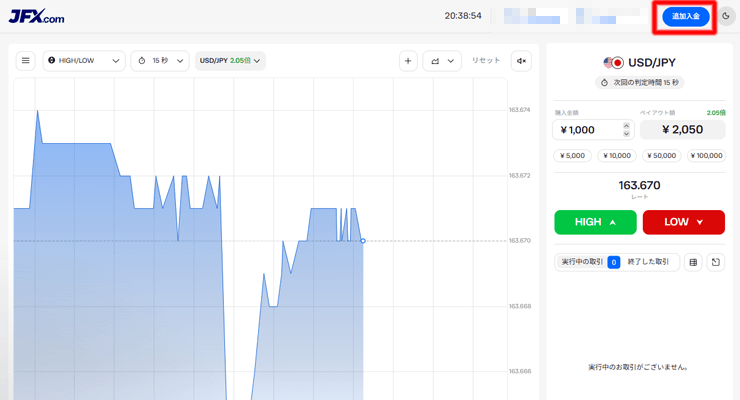Click the plus icon to add a chart
740x400 pixels.
pyautogui.click(x=408, y=61)
